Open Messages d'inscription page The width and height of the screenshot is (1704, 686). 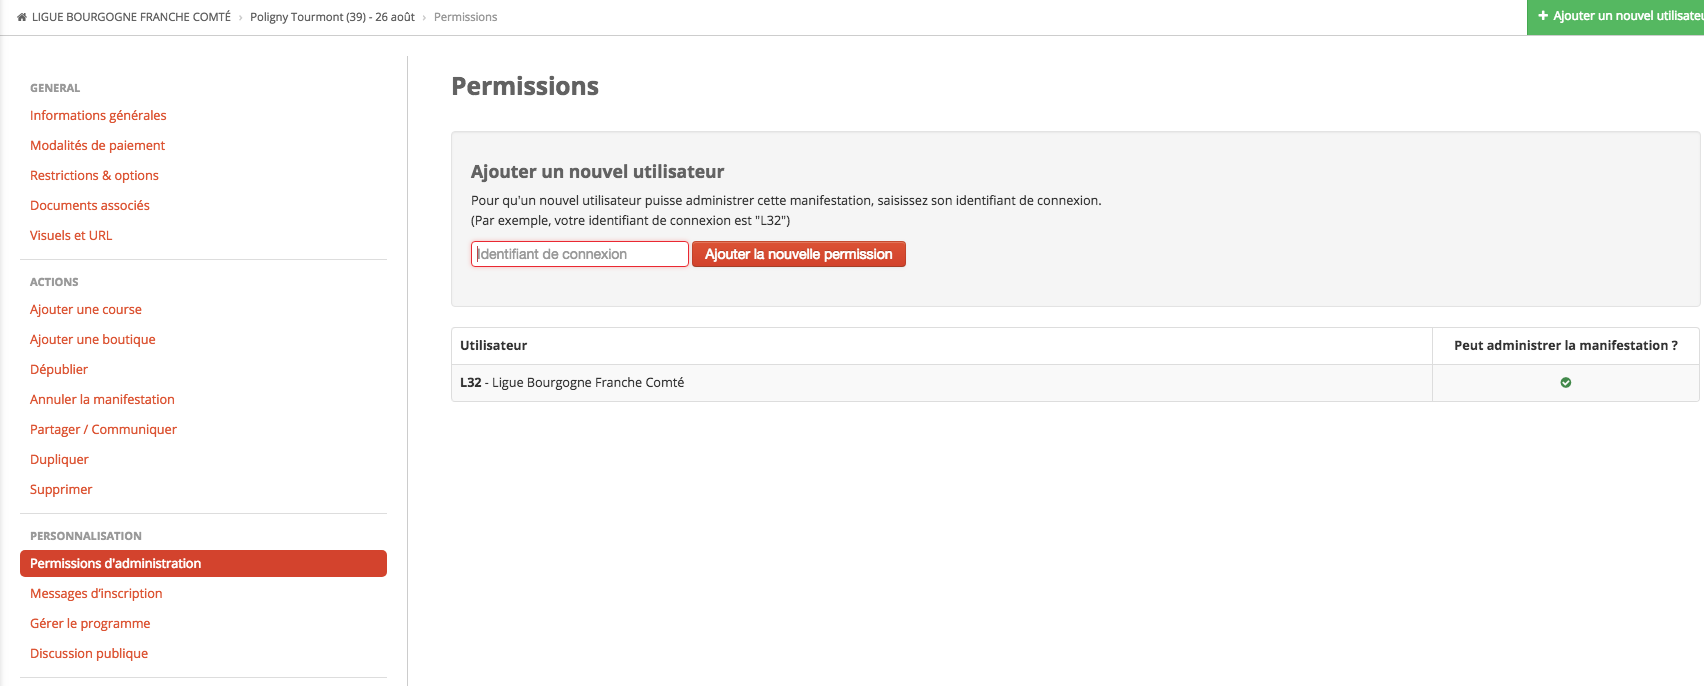96,593
